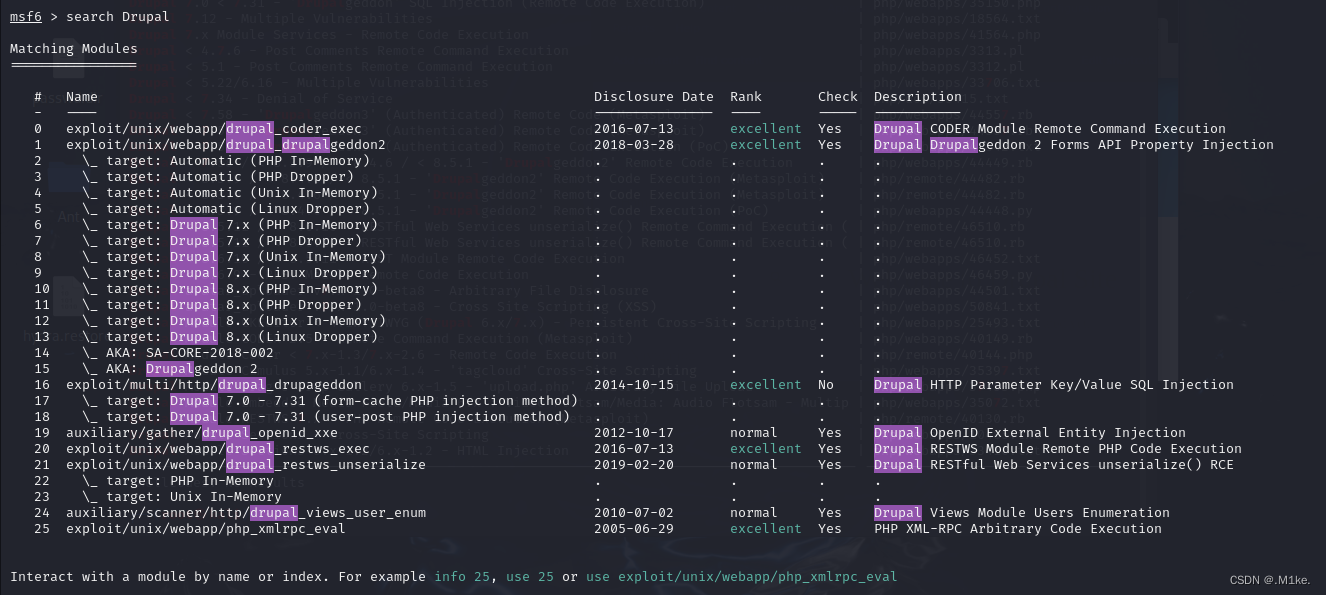Click the 'Matching Modules' heading
The height and width of the screenshot is (595, 1326).
tap(74, 49)
